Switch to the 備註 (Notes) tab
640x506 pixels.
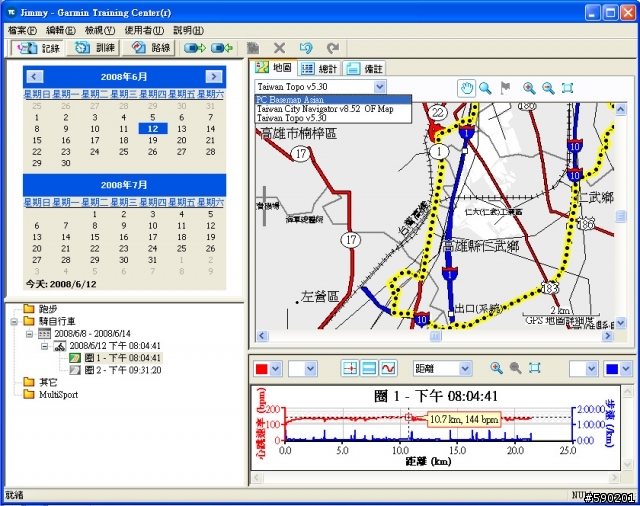[x=364, y=69]
